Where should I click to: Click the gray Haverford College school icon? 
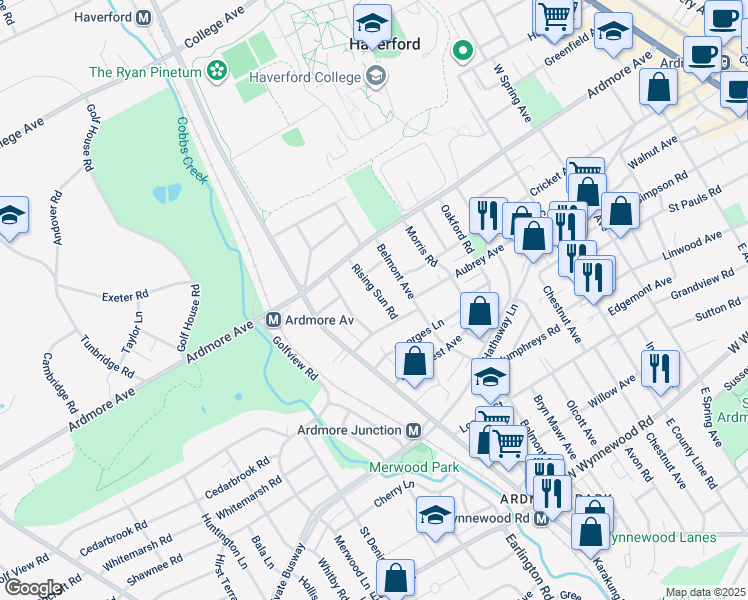tap(376, 76)
